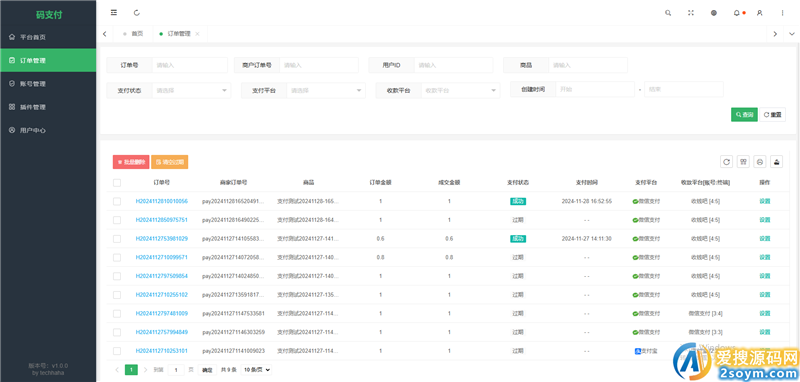Click the refresh page icon in the header
800x382 pixels.
point(137,13)
